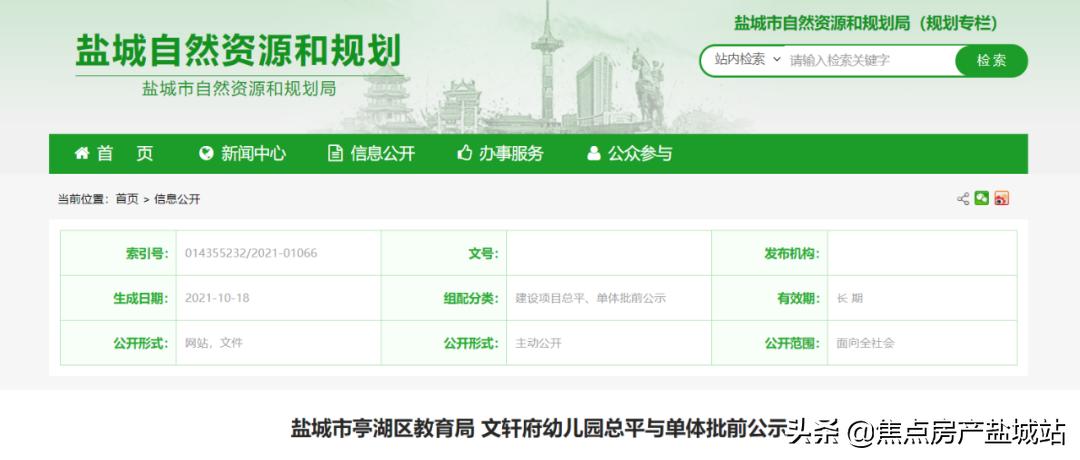
Task: Click the 发布机构 label cell
Action: coord(769,253)
